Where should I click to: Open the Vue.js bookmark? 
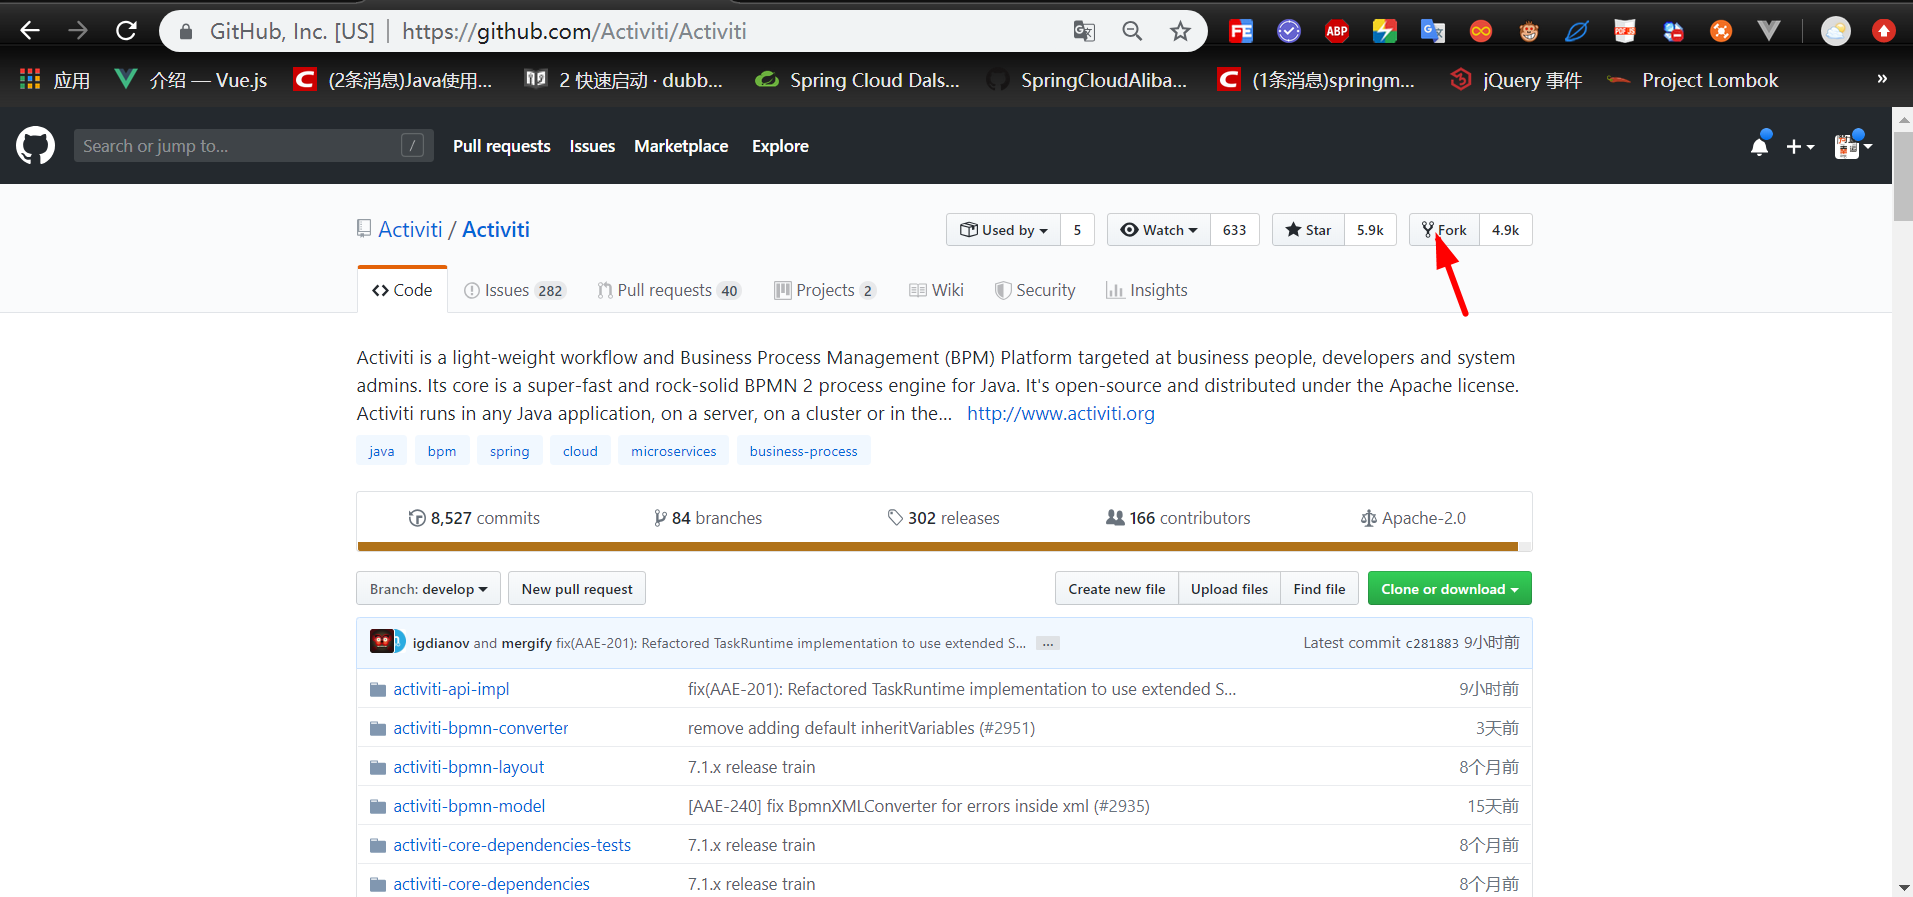click(191, 80)
